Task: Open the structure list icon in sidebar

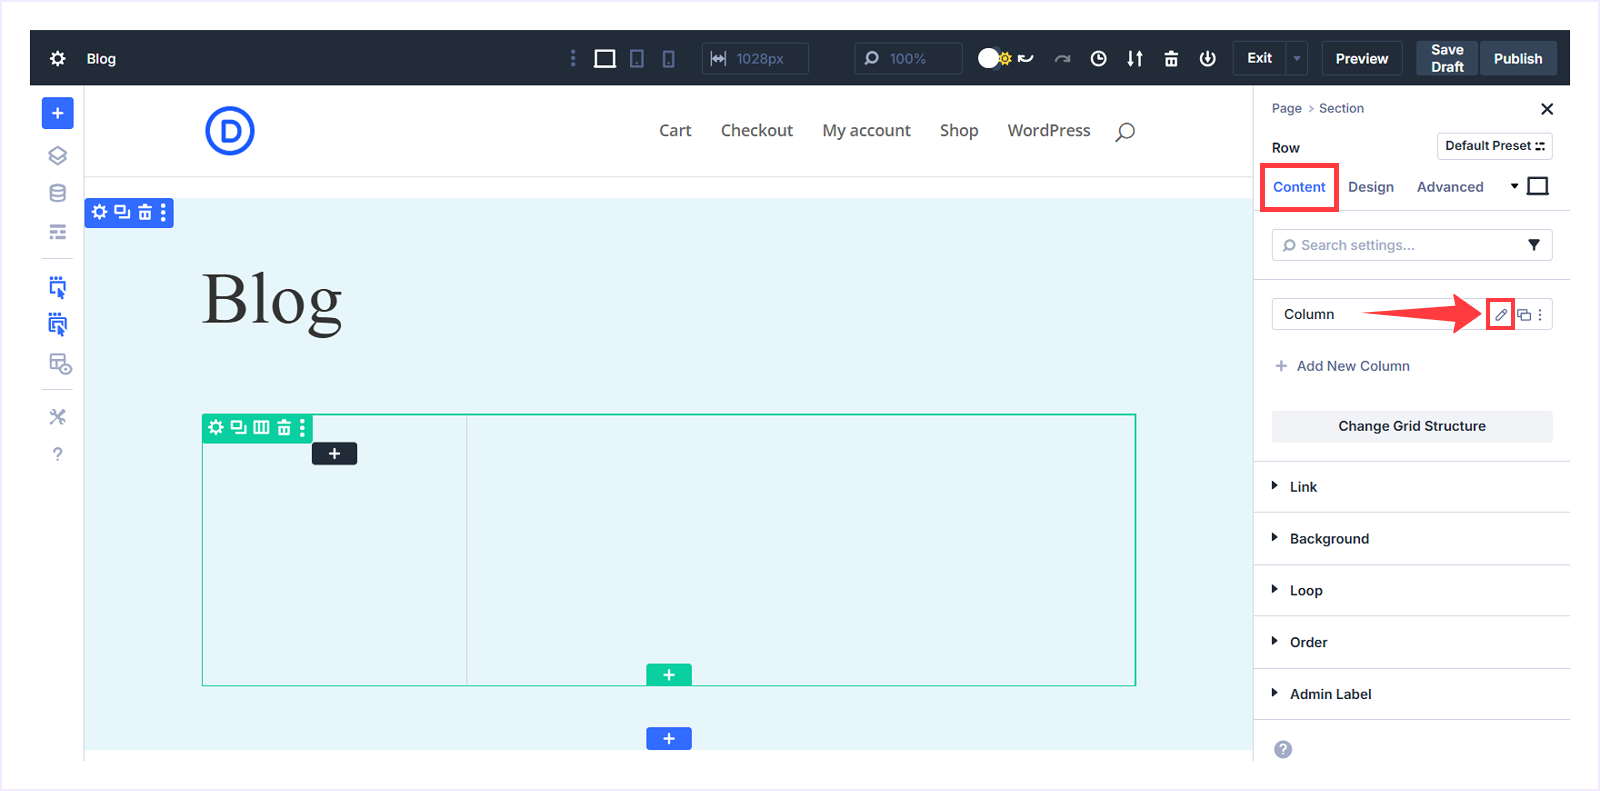Action: (x=58, y=232)
